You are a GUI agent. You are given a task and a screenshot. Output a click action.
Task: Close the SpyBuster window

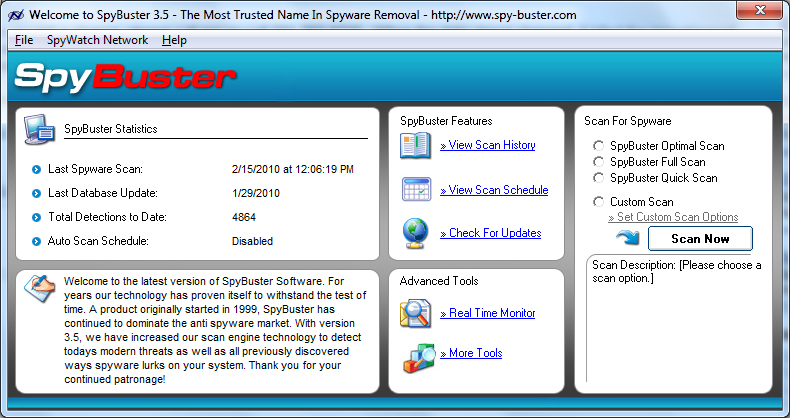pyautogui.click(x=760, y=10)
